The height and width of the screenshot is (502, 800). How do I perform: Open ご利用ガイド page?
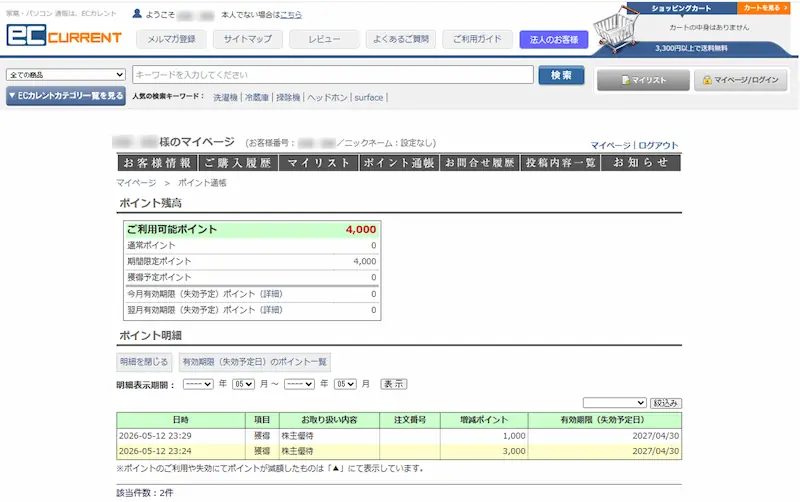coord(477,39)
